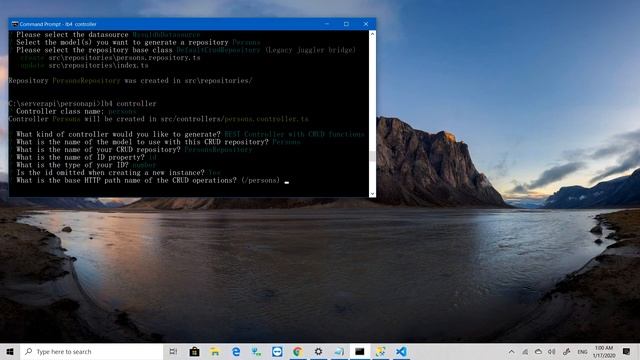Open the Windows Start menu

[10, 351]
